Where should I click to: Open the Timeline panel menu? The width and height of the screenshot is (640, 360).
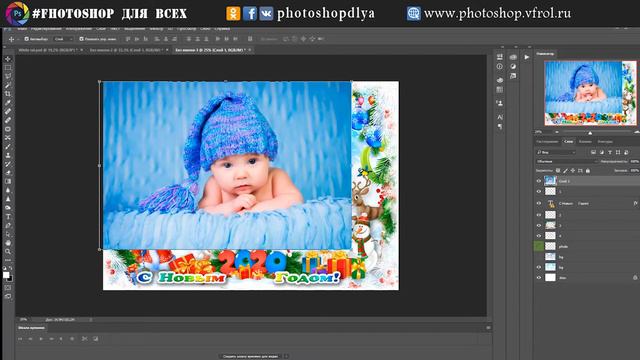tap(488, 328)
